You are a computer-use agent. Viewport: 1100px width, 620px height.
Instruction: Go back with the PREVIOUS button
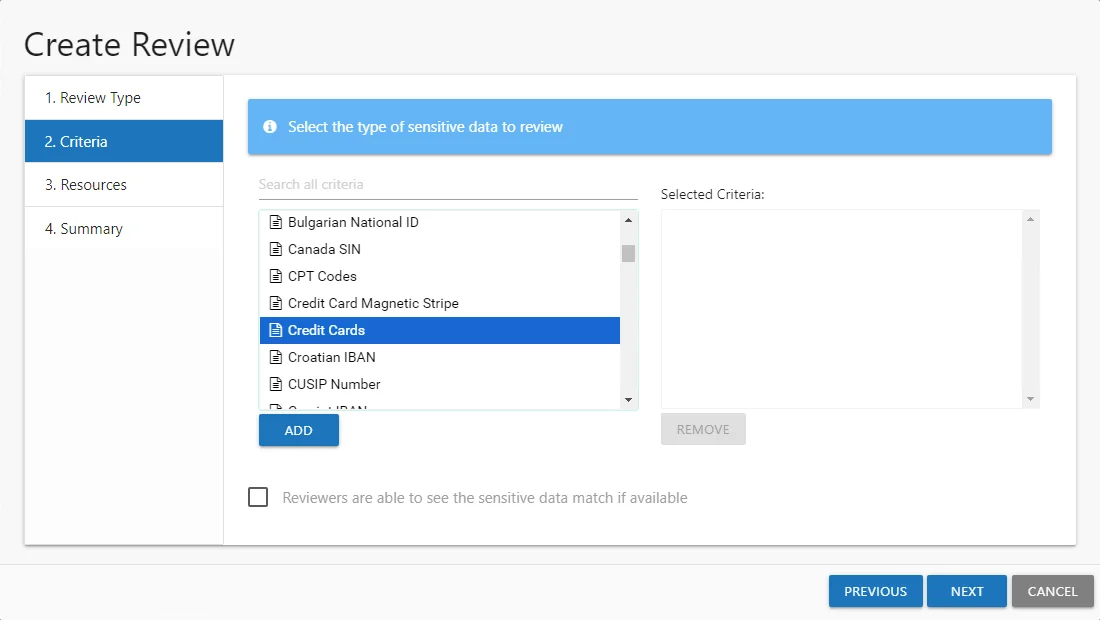click(x=876, y=591)
